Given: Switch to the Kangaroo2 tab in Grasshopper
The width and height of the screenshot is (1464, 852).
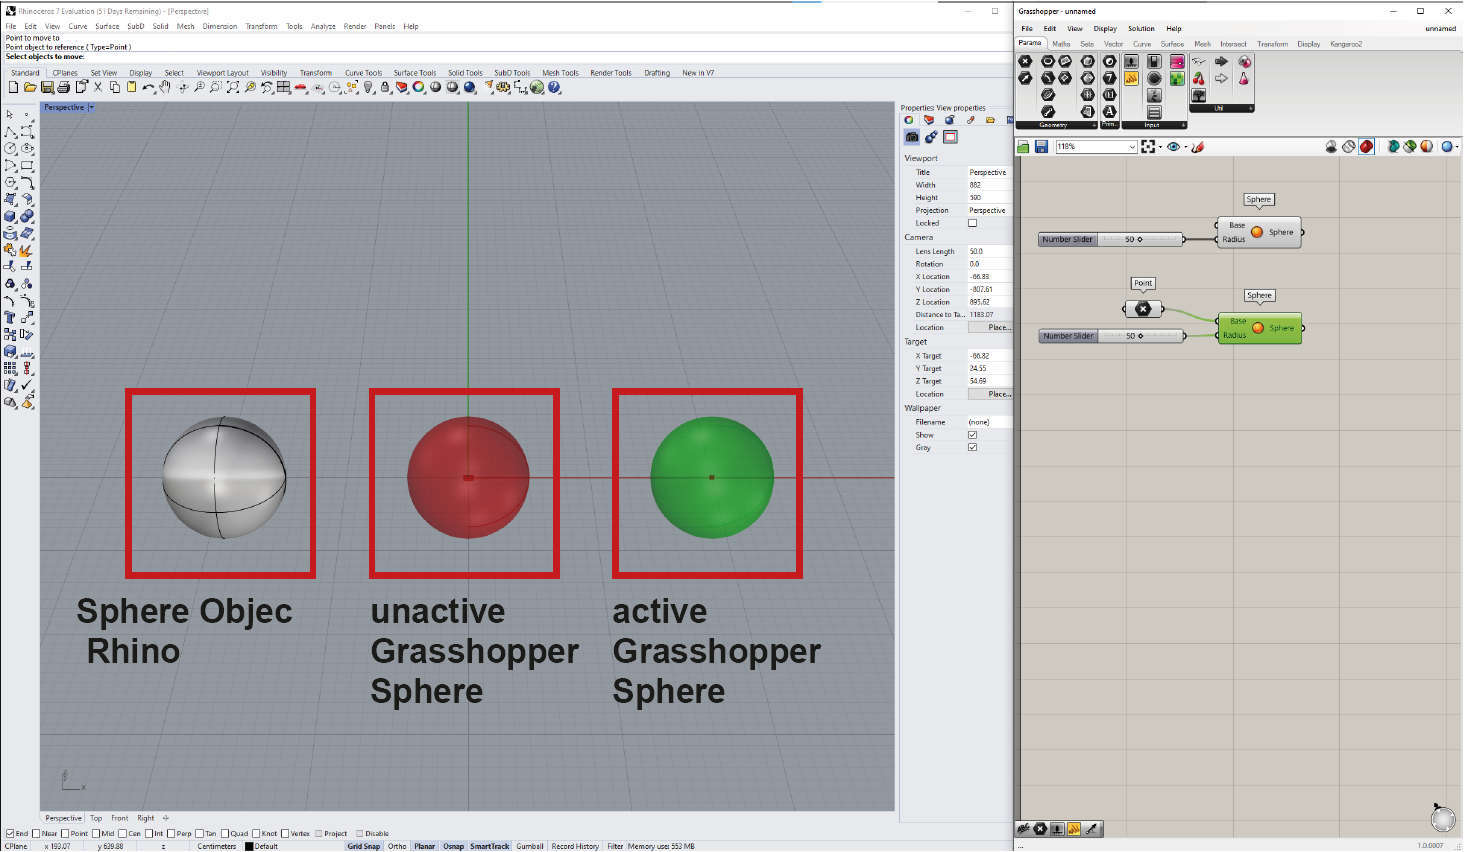Looking at the screenshot, I should (x=1346, y=44).
